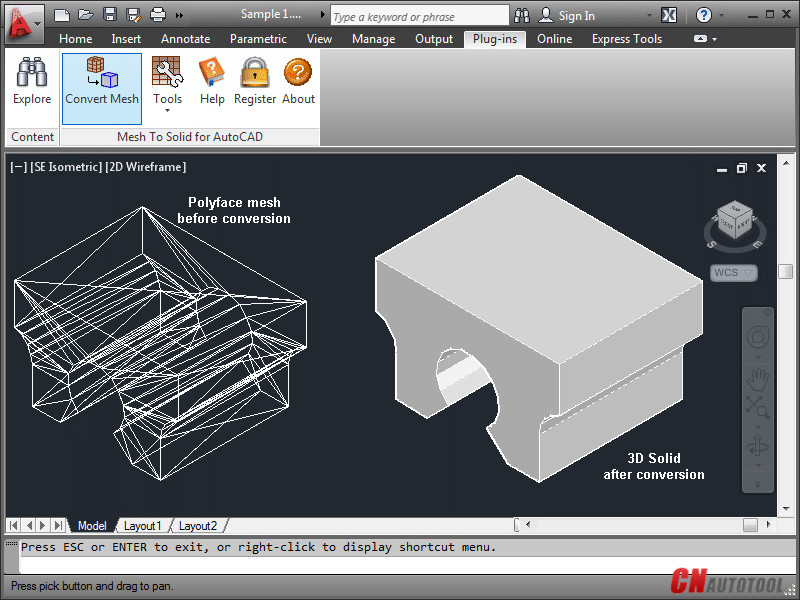The width and height of the screenshot is (800, 600).
Task: Go to the Output ribbon tab
Action: [434, 39]
